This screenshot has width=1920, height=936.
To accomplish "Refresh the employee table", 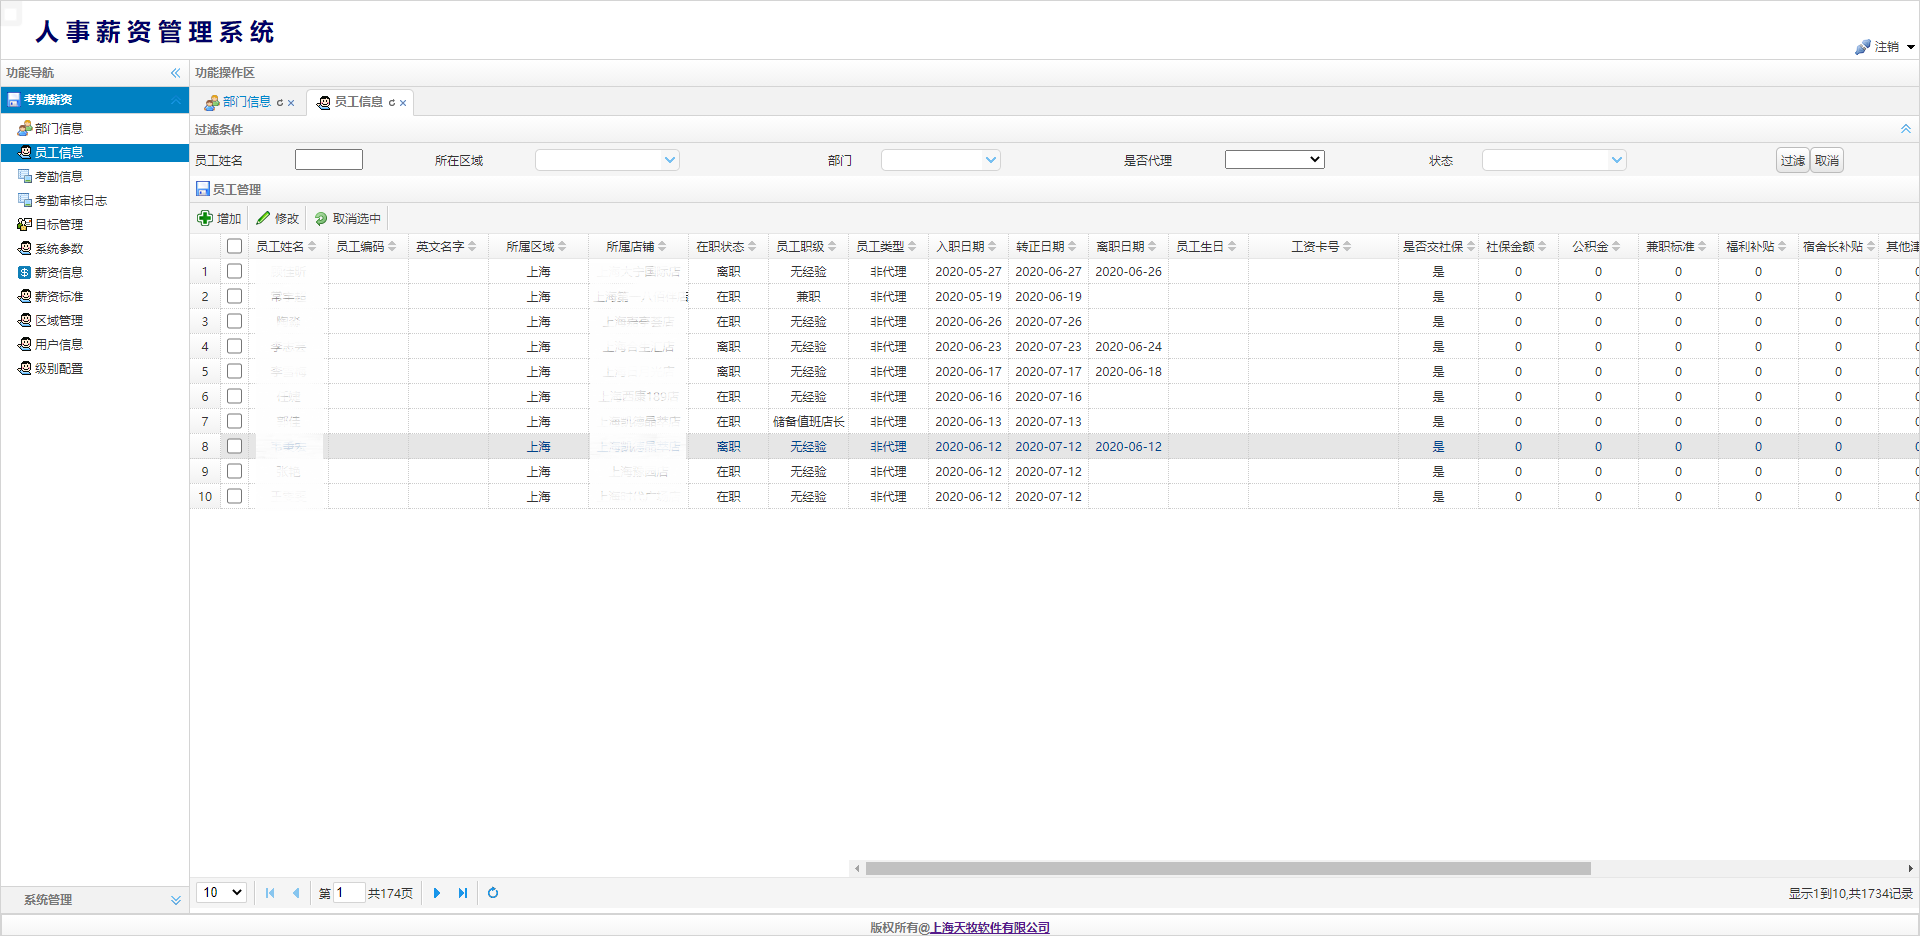I will 493,893.
